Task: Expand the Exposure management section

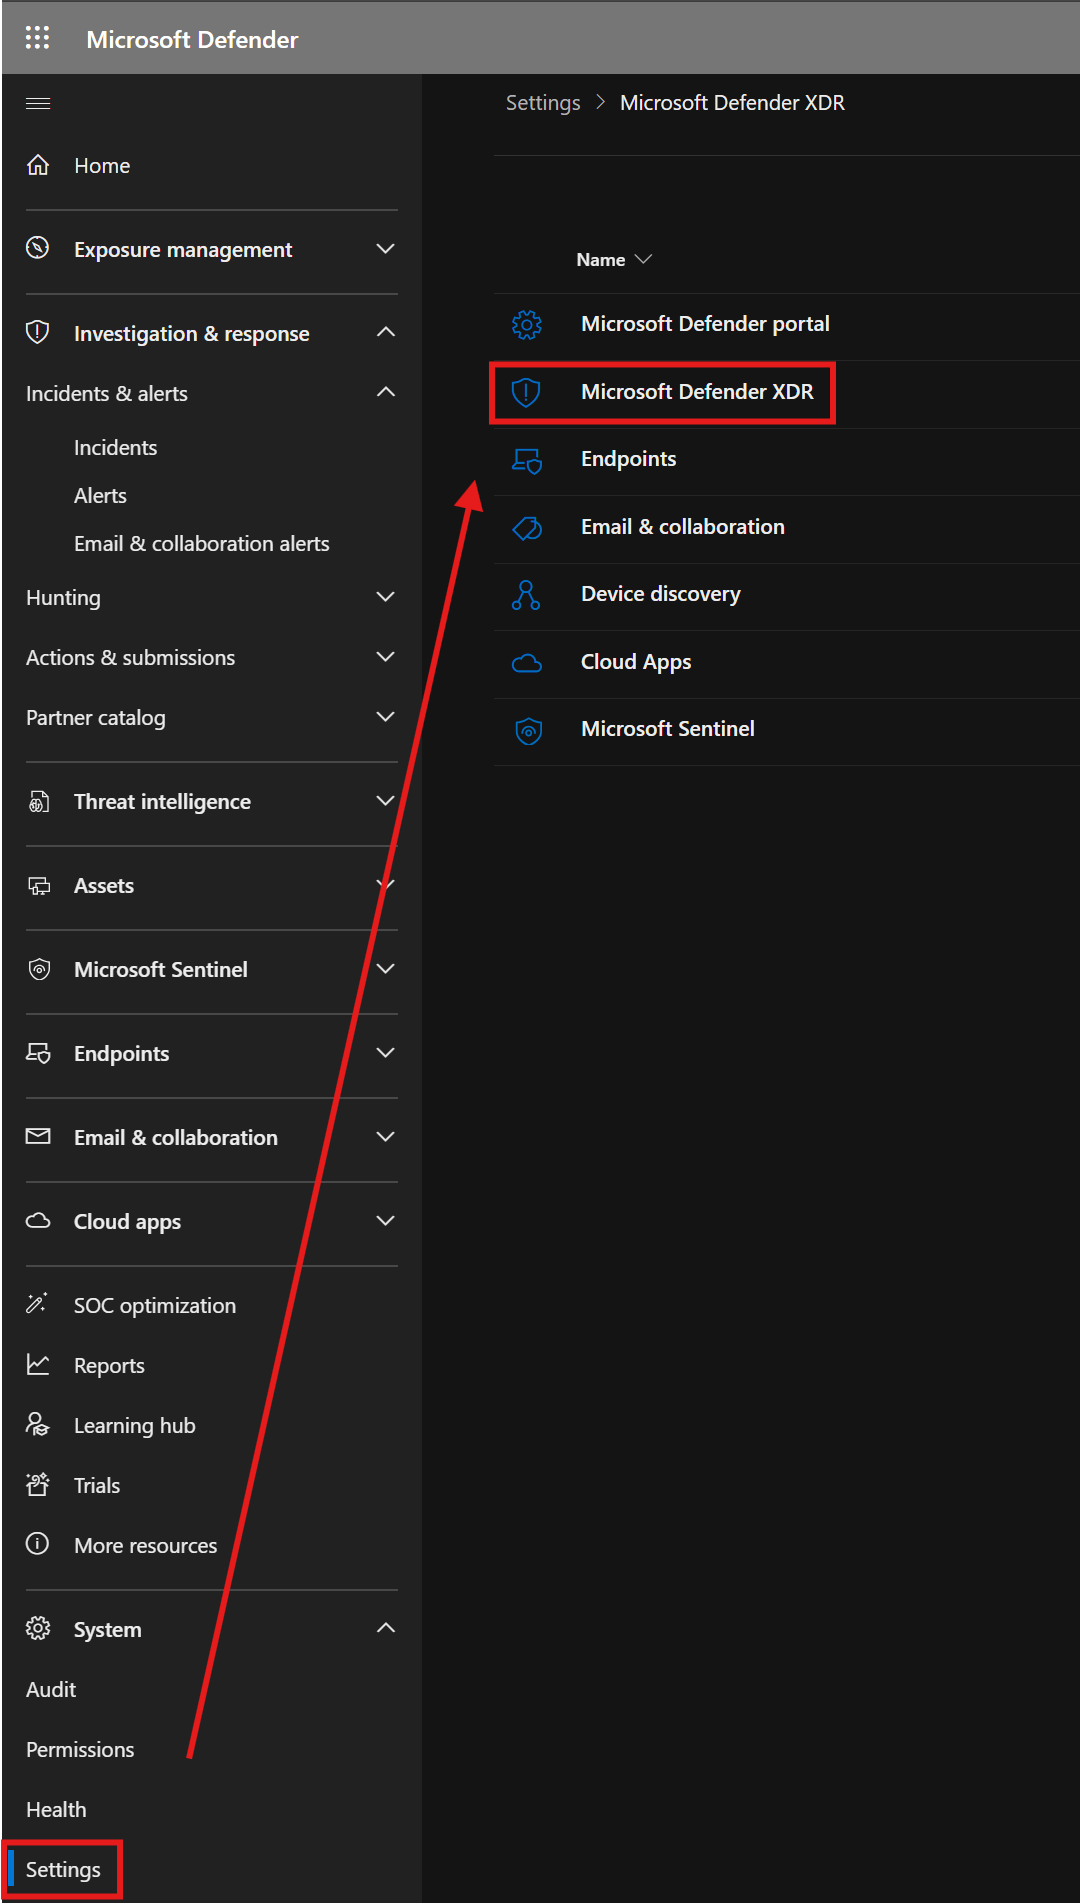Action: coord(386,248)
